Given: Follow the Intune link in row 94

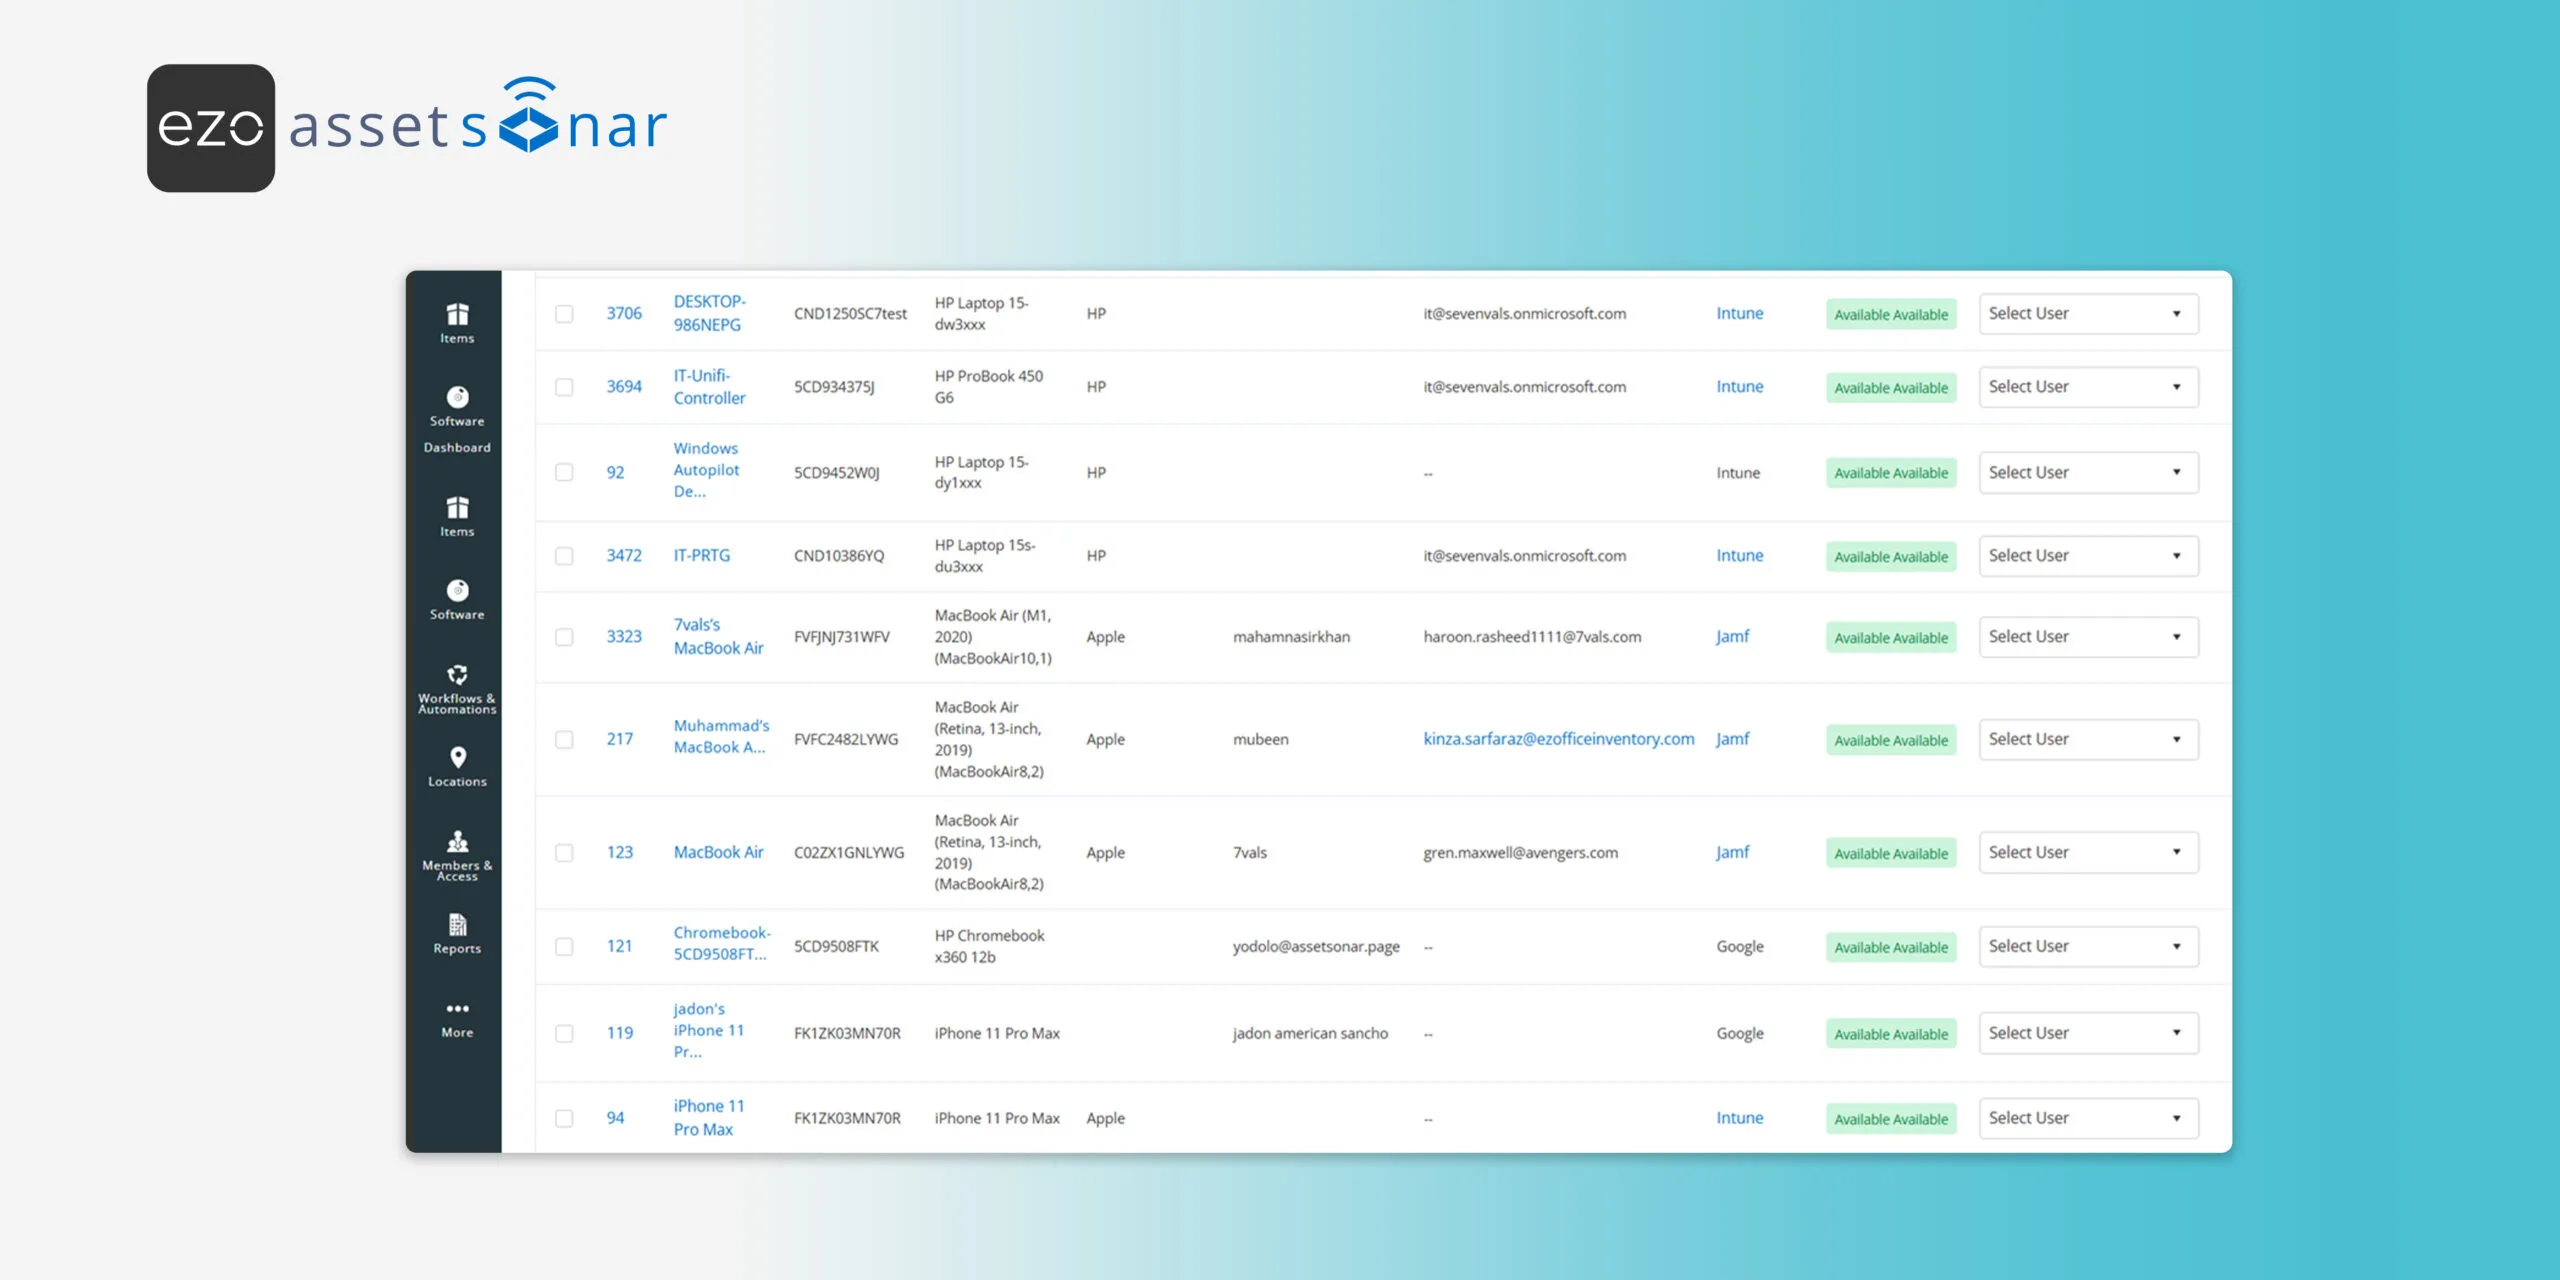Looking at the screenshot, I should pos(1740,1119).
